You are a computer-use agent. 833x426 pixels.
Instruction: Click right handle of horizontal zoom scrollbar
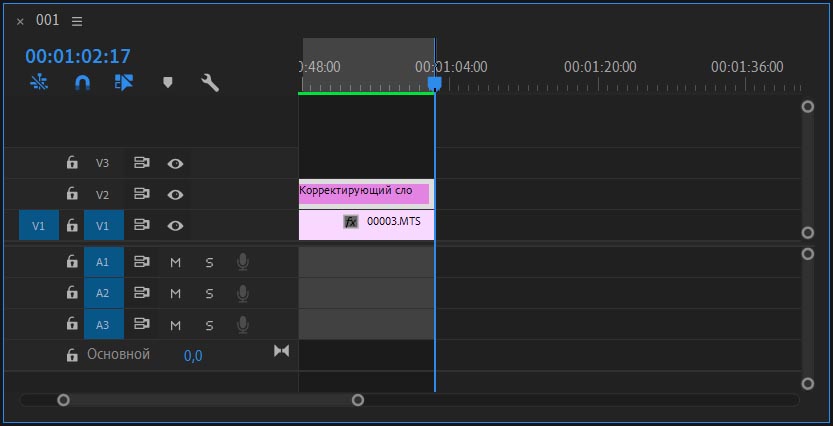pos(358,400)
